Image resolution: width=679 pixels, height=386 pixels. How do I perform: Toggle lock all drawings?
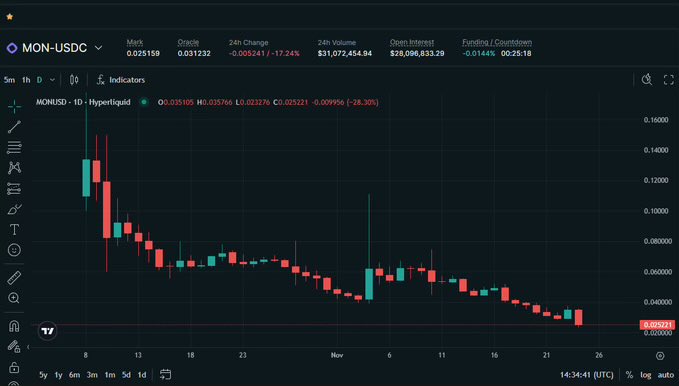(14, 367)
